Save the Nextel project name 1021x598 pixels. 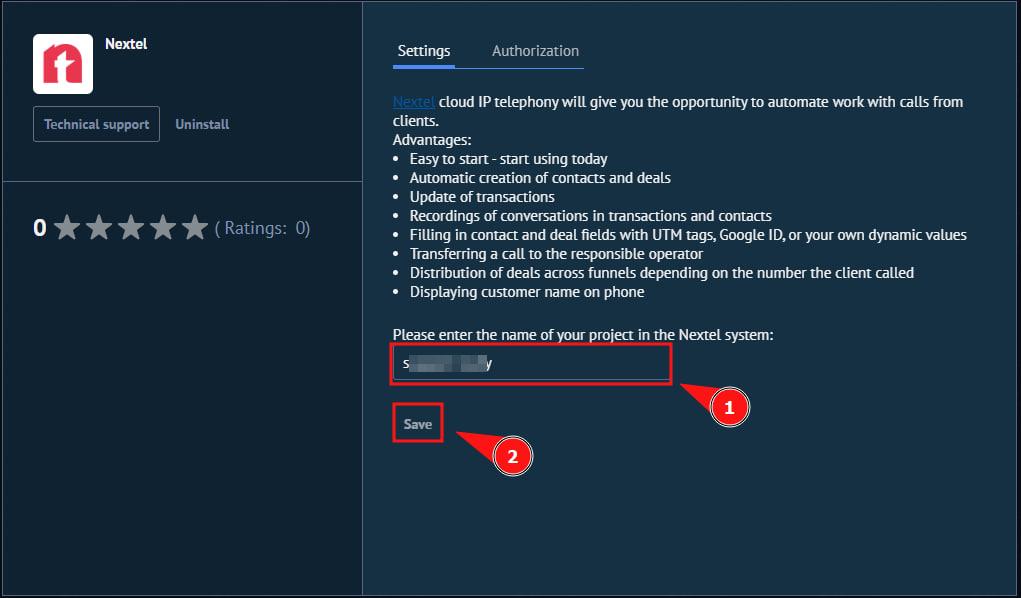[x=418, y=424]
